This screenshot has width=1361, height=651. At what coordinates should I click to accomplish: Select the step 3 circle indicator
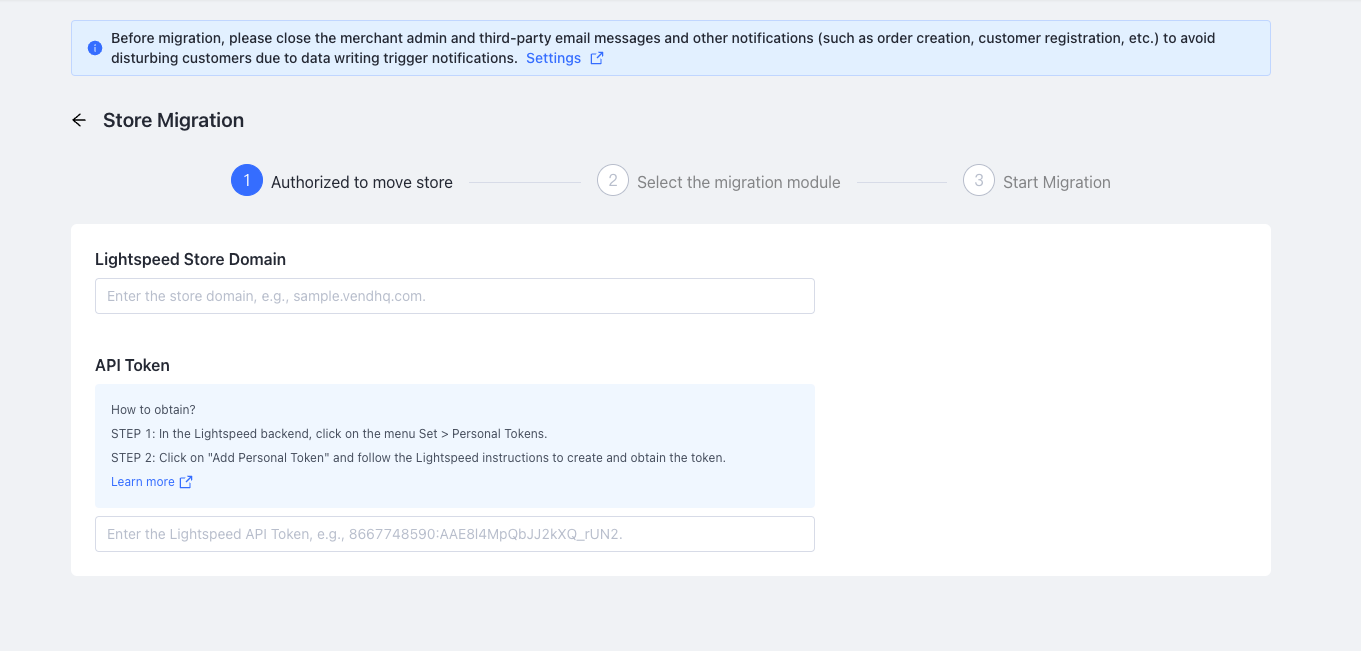979,181
